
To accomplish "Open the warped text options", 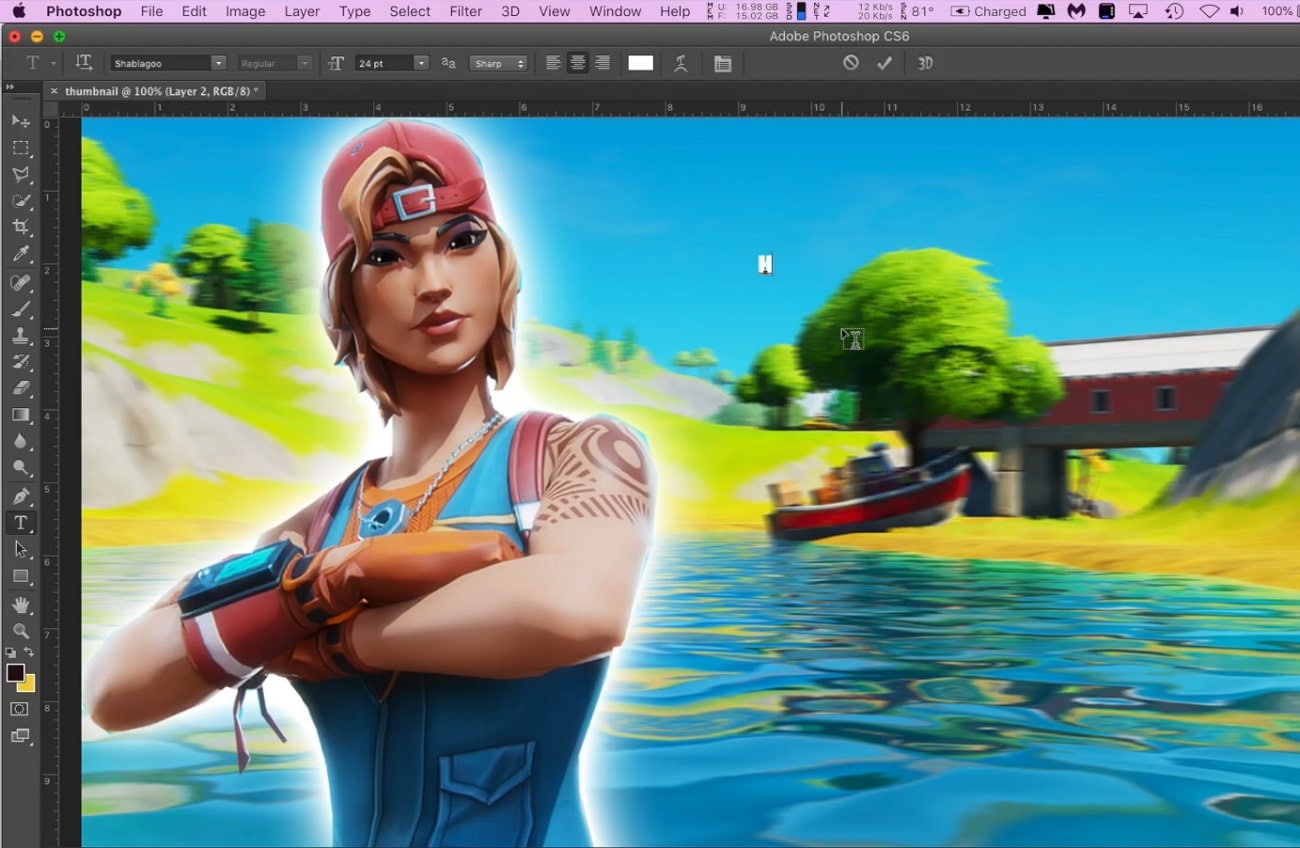I will click(x=681, y=63).
